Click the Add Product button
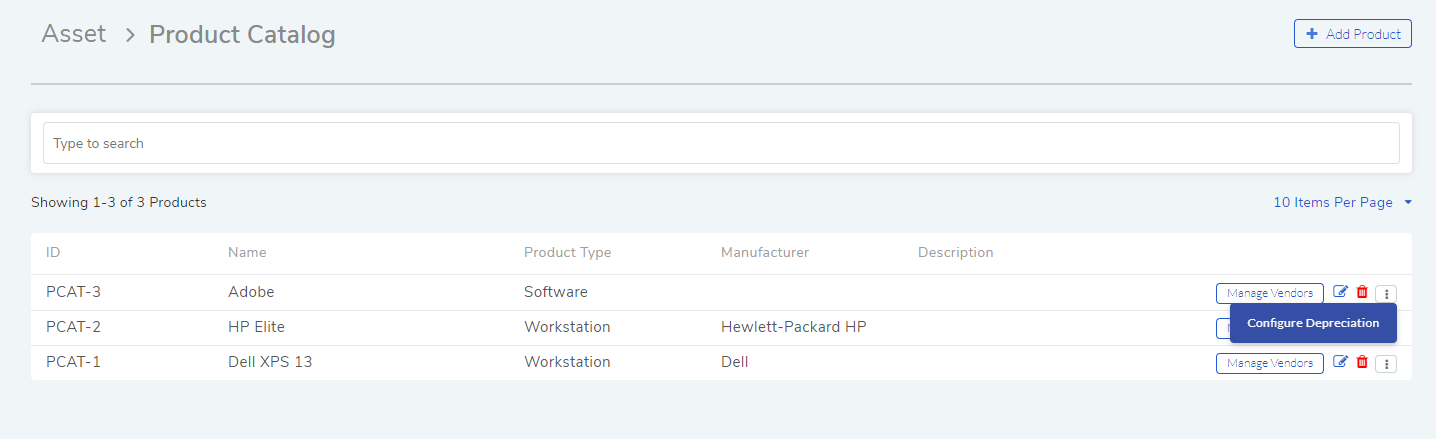The width and height of the screenshot is (1436, 439). (1352, 34)
